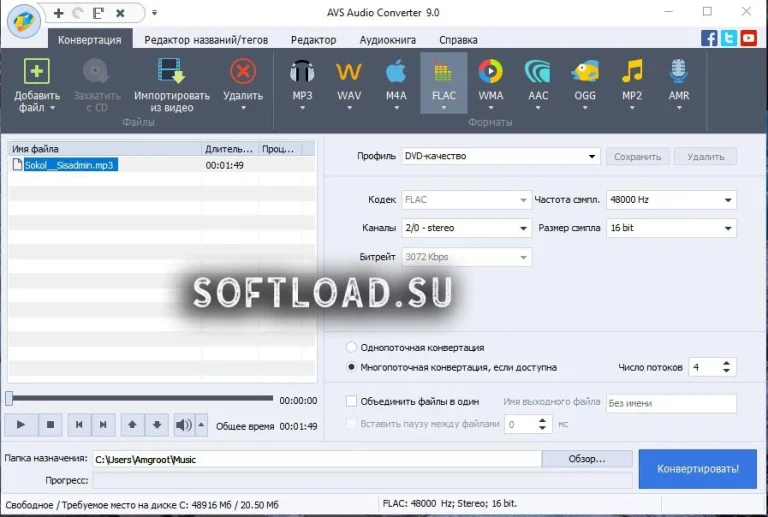The height and width of the screenshot is (517, 768).
Task: Expand the MP3 format arrow below label
Action: 302,108
